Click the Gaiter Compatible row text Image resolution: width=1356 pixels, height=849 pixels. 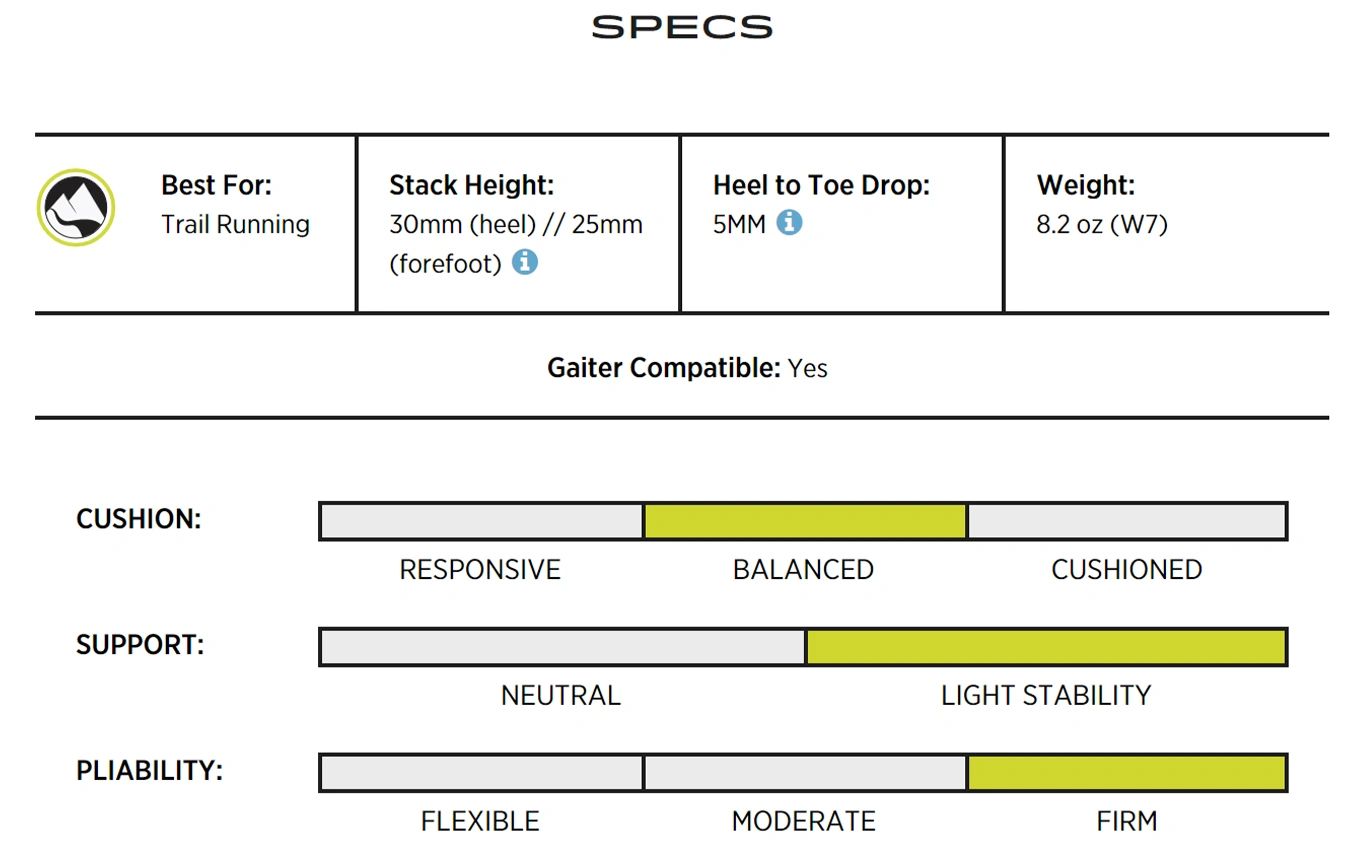(x=687, y=368)
